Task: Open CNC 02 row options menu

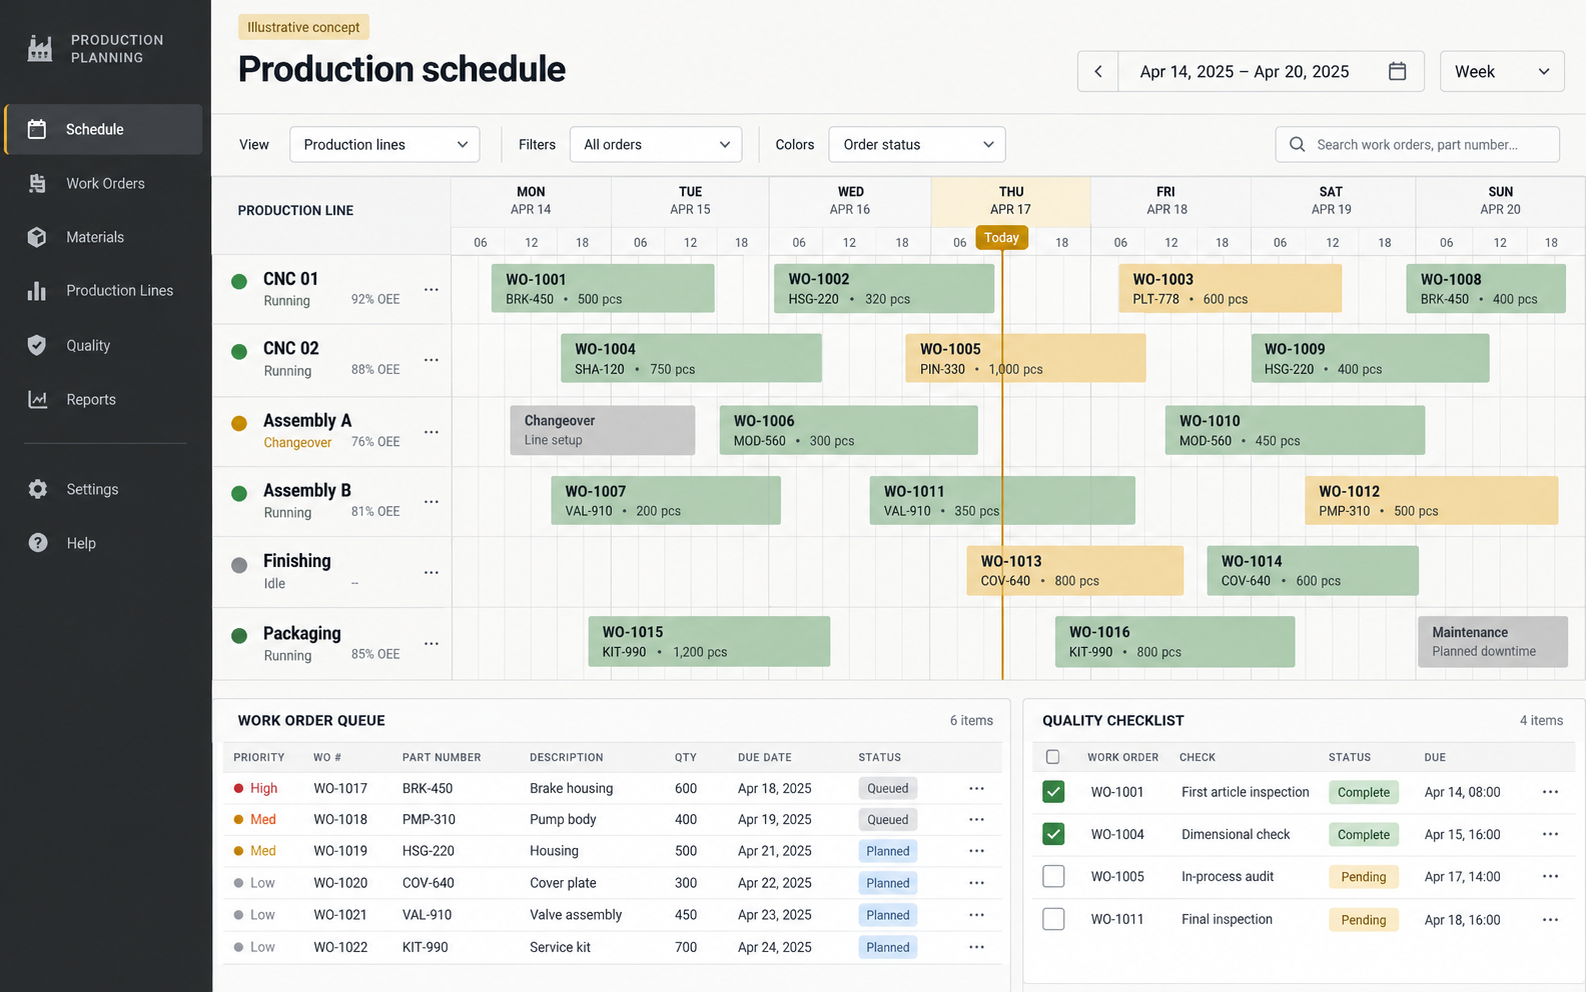Action: coord(431,359)
